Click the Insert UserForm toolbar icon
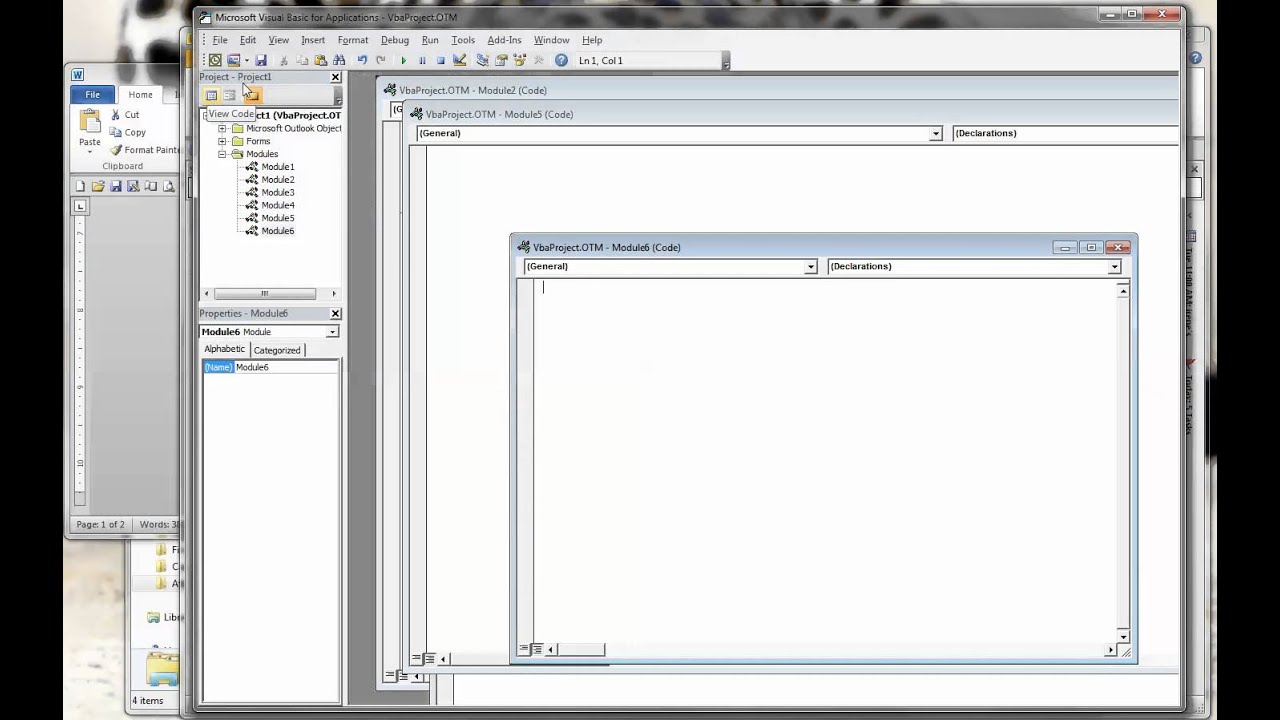The image size is (1280, 720). [233, 60]
